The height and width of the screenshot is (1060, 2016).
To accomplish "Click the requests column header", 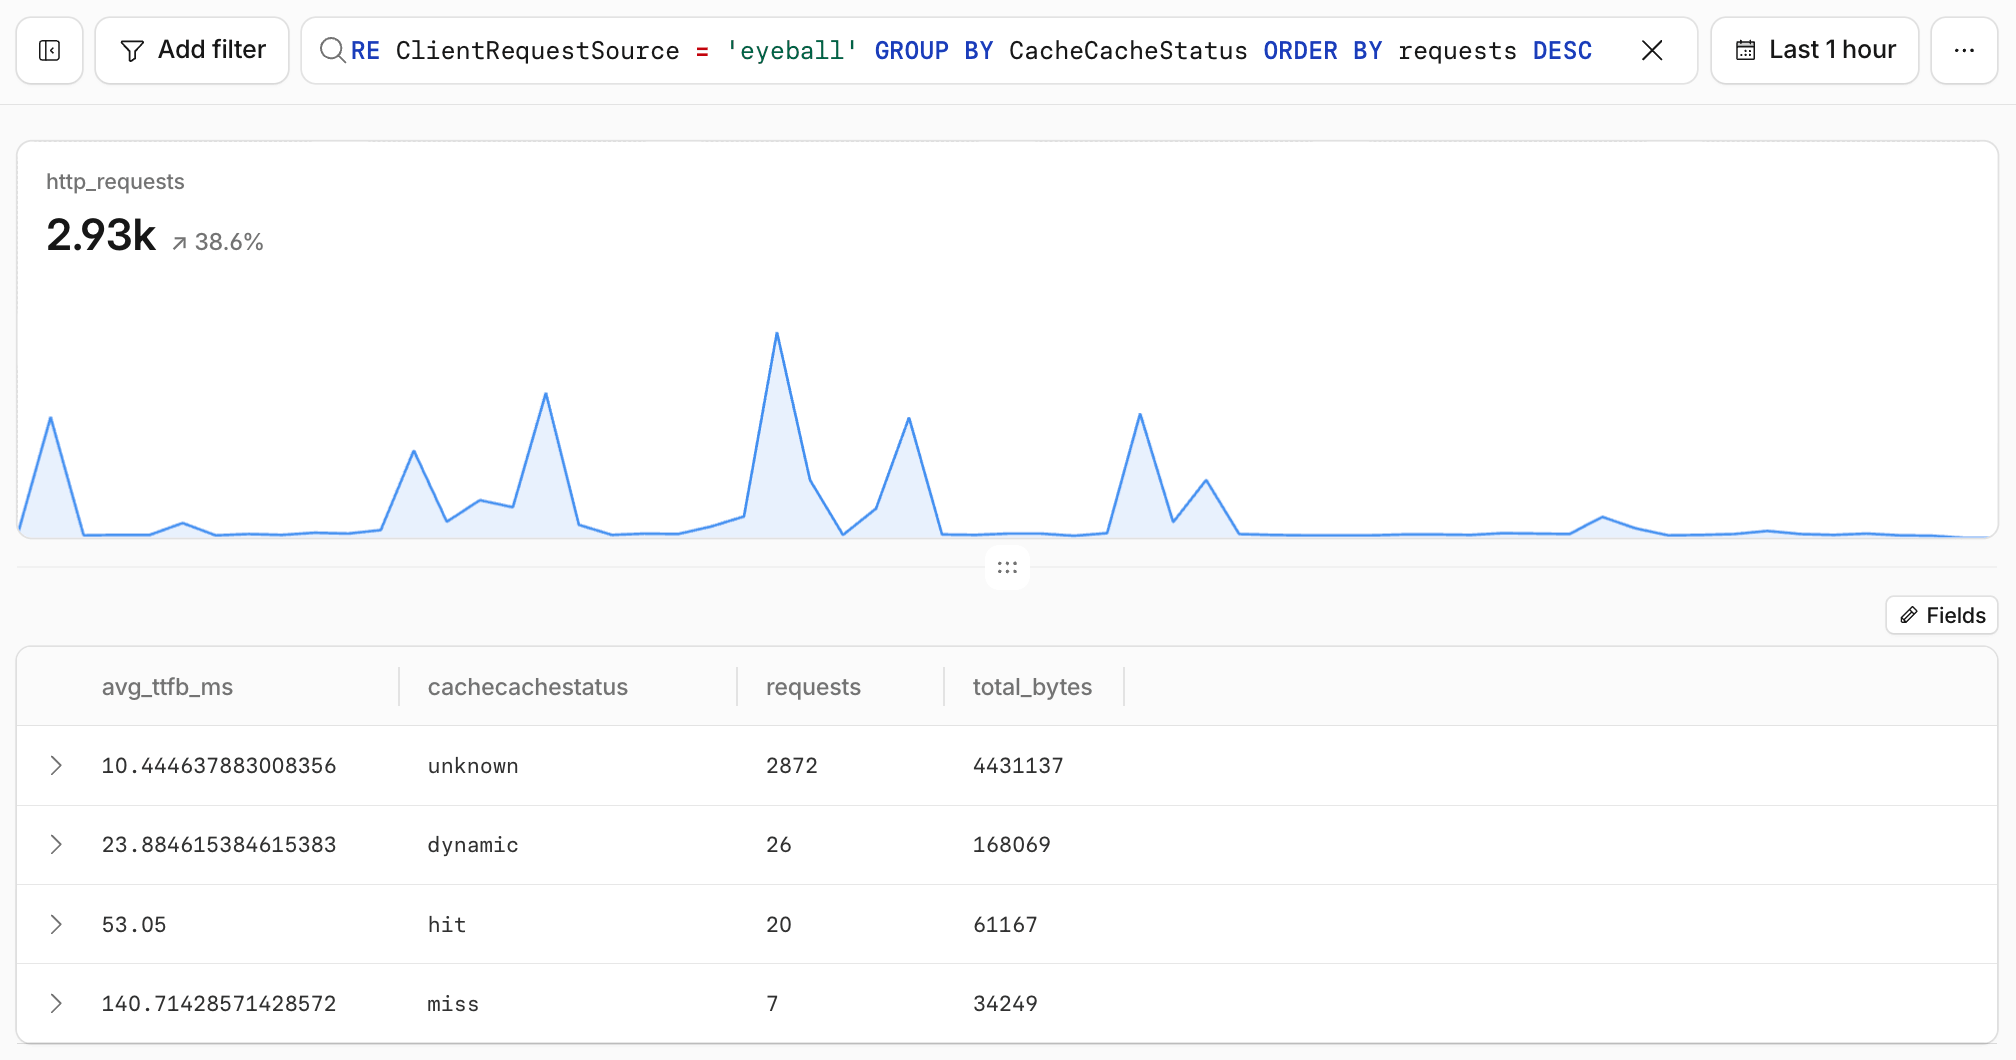I will pos(813,687).
